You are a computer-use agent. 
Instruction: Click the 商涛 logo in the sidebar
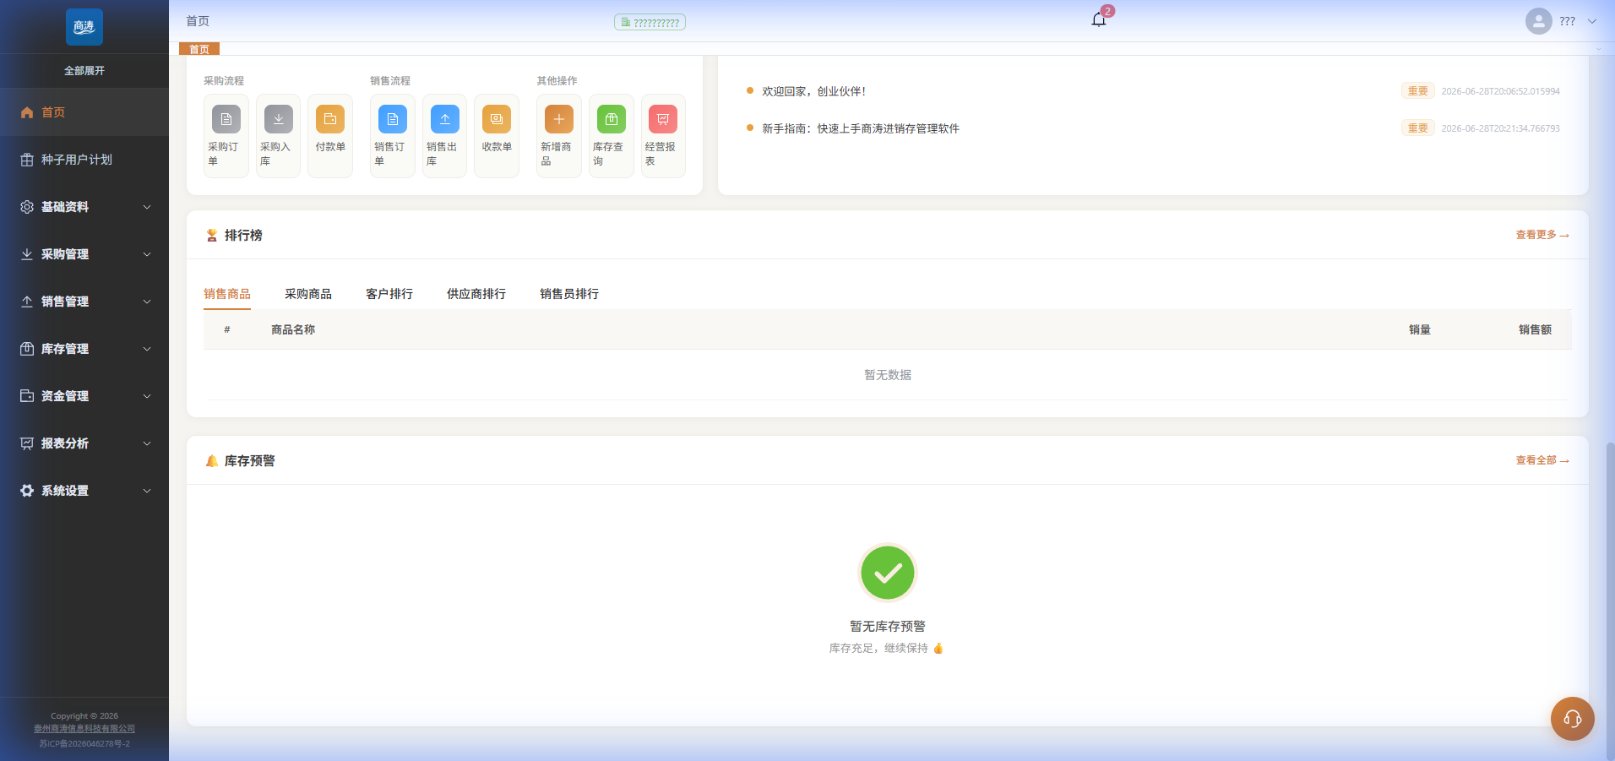[x=84, y=27]
